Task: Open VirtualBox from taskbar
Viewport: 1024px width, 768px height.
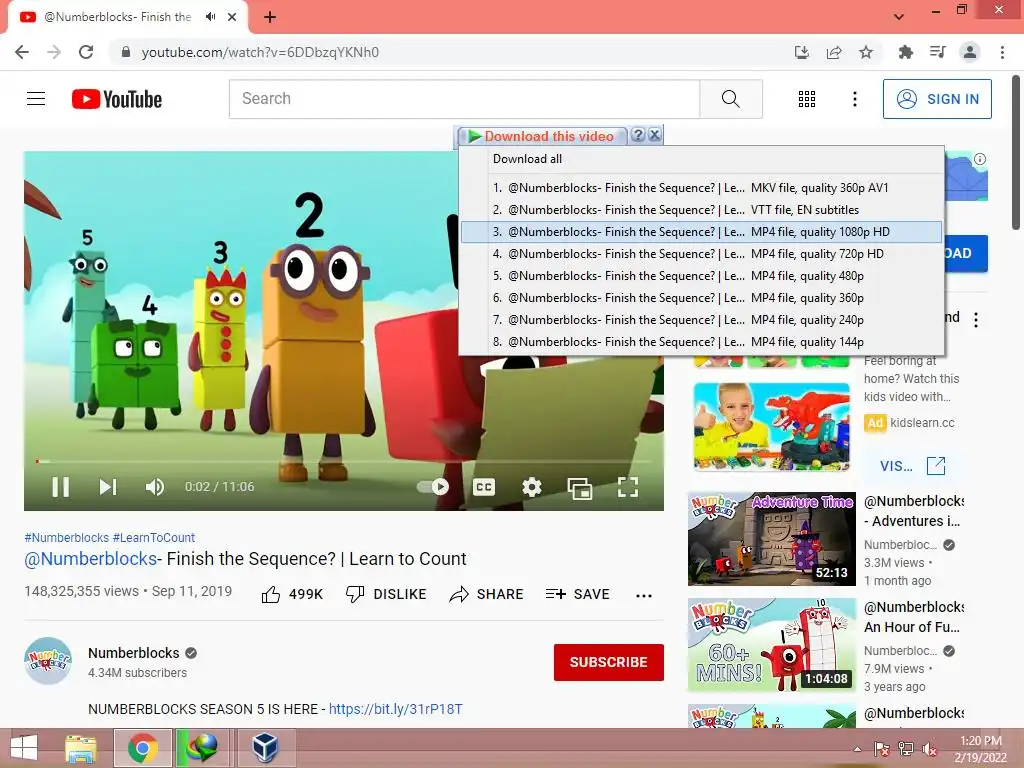Action: click(265, 748)
